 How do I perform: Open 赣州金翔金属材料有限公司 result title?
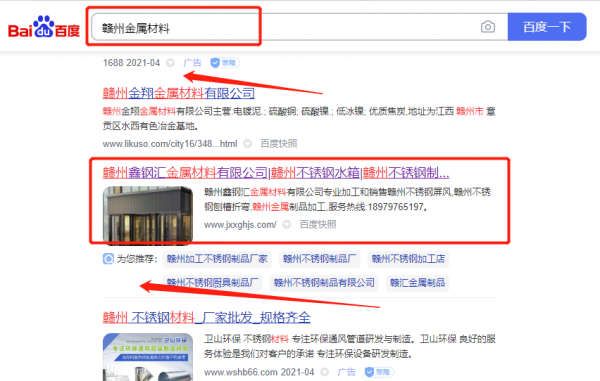coord(179,93)
